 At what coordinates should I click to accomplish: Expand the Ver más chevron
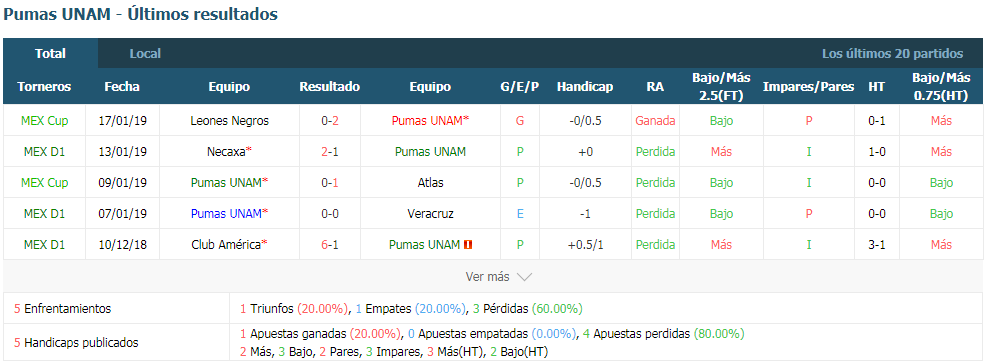click(524, 276)
